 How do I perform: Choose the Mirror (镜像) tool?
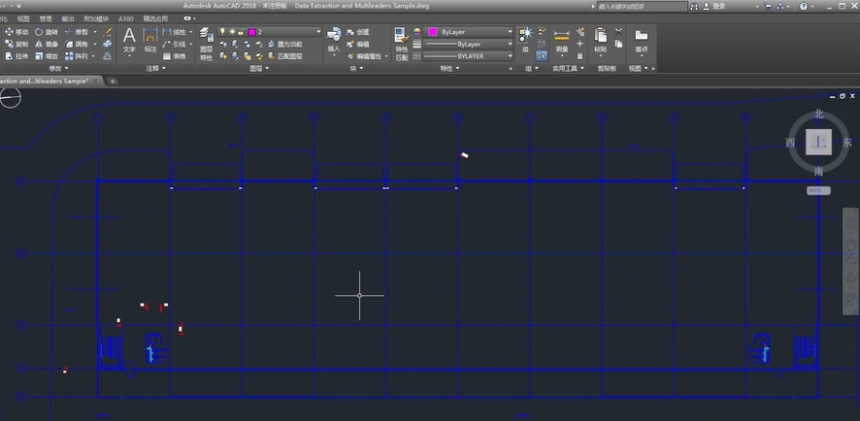pyautogui.click(x=46, y=44)
